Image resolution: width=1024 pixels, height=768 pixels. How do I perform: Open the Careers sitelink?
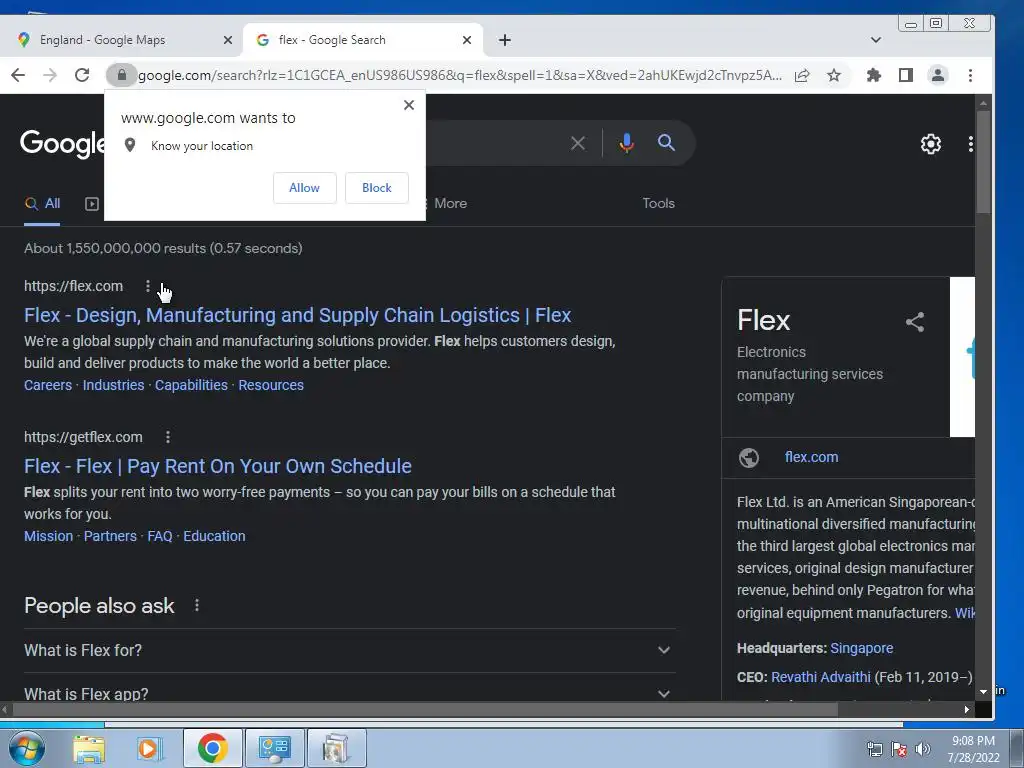pyautogui.click(x=48, y=385)
